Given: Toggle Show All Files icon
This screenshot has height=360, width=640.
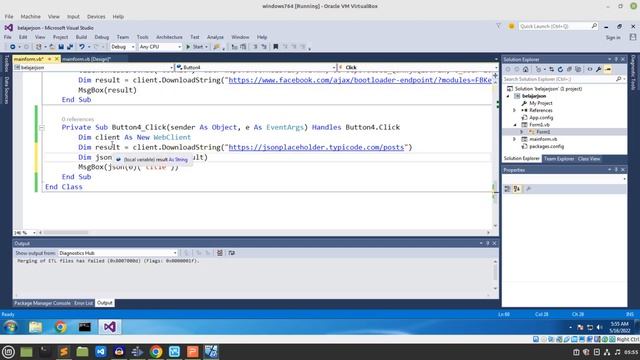Looking at the screenshot, I should coord(578,69).
